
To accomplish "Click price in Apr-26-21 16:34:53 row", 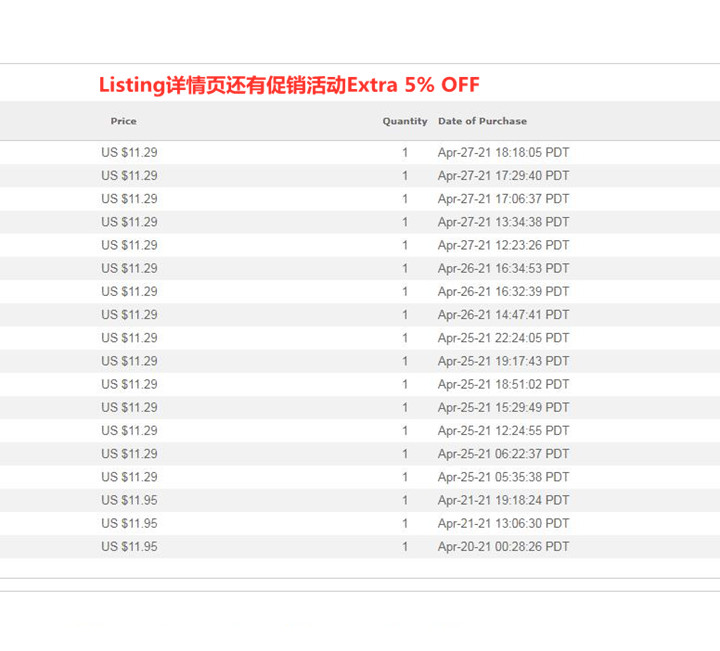I will click(129, 269).
